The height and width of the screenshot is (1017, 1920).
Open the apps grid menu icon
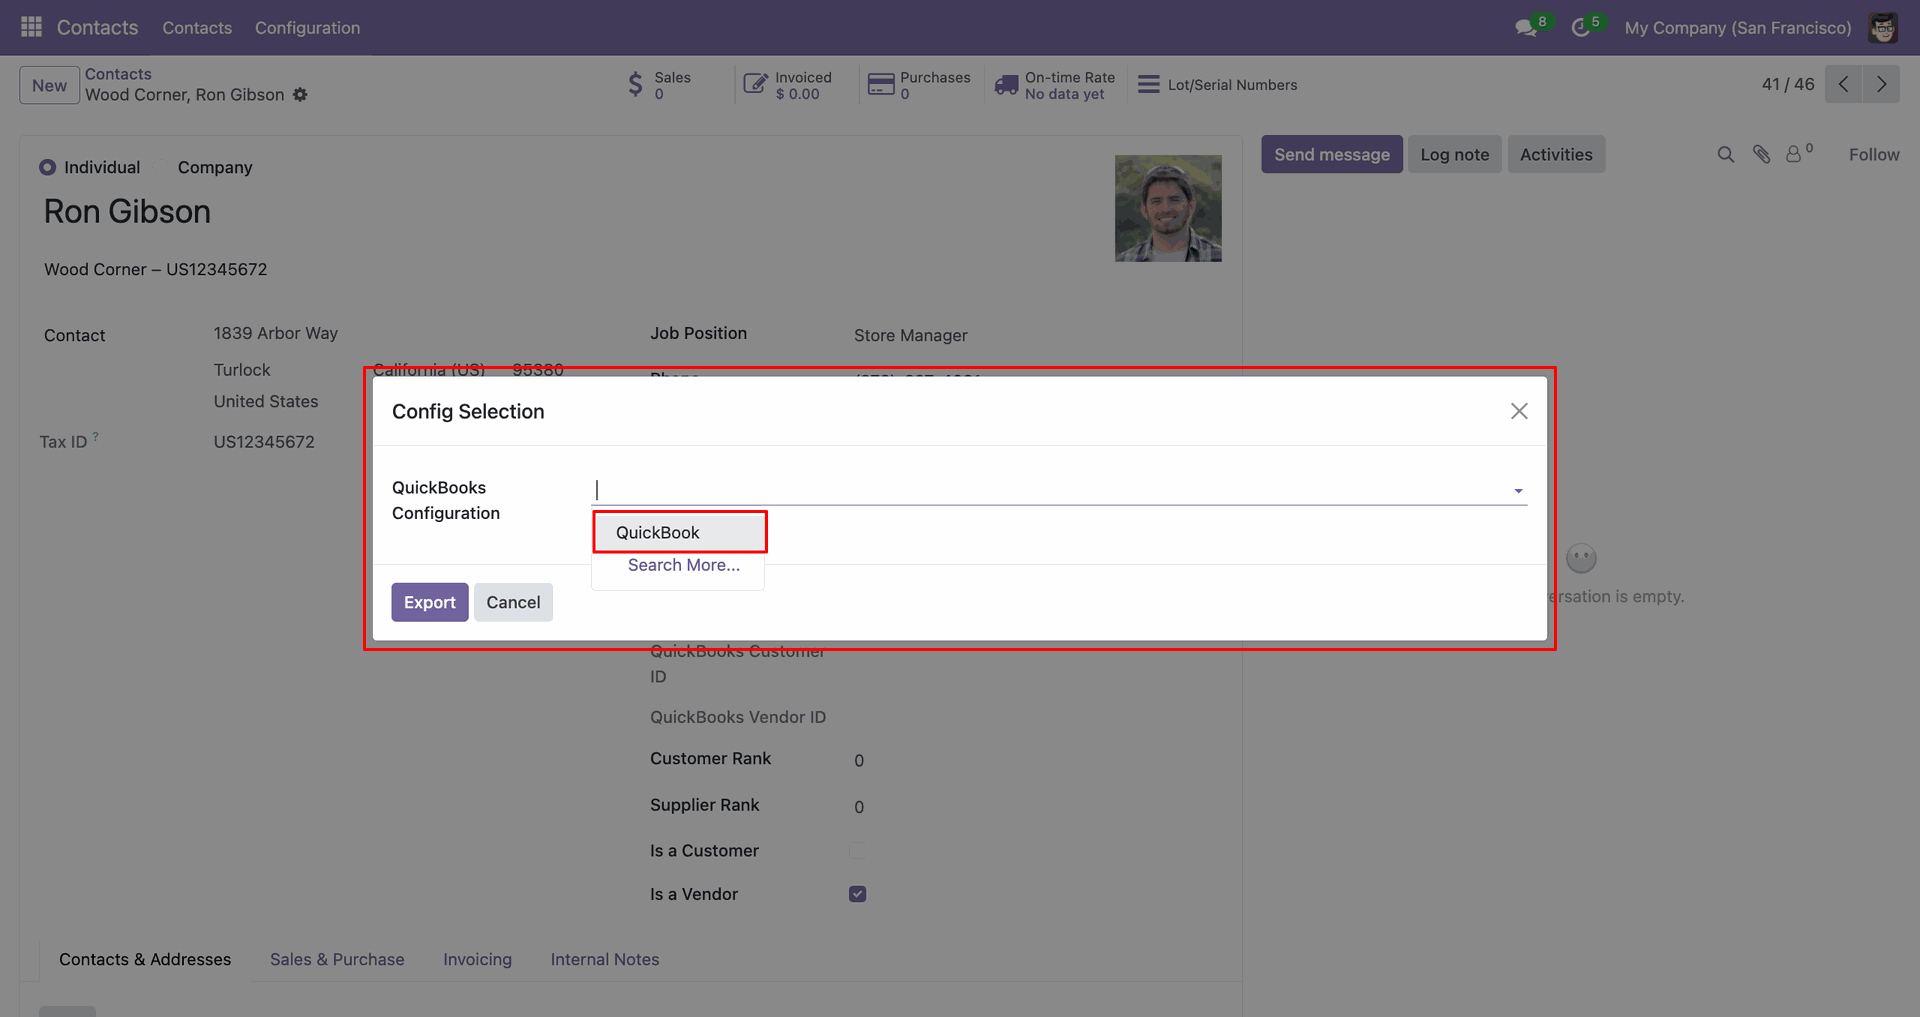coord(31,27)
